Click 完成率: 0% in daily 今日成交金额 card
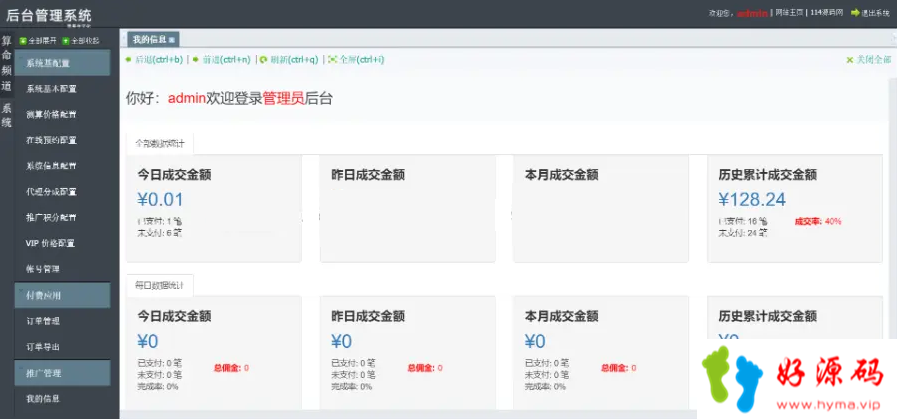This screenshot has height=419, width=897. (x=158, y=386)
